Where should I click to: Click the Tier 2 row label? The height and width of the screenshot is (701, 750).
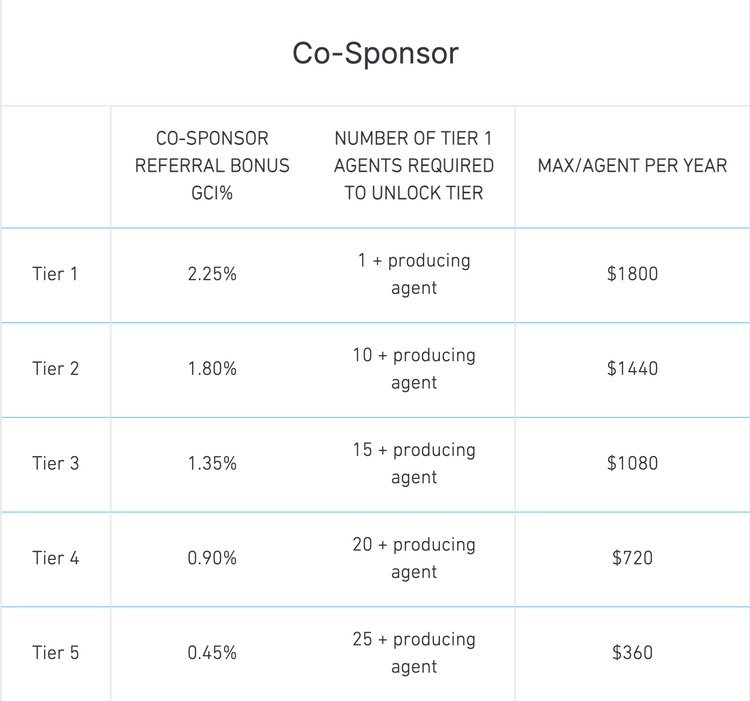pyautogui.click(x=55, y=369)
